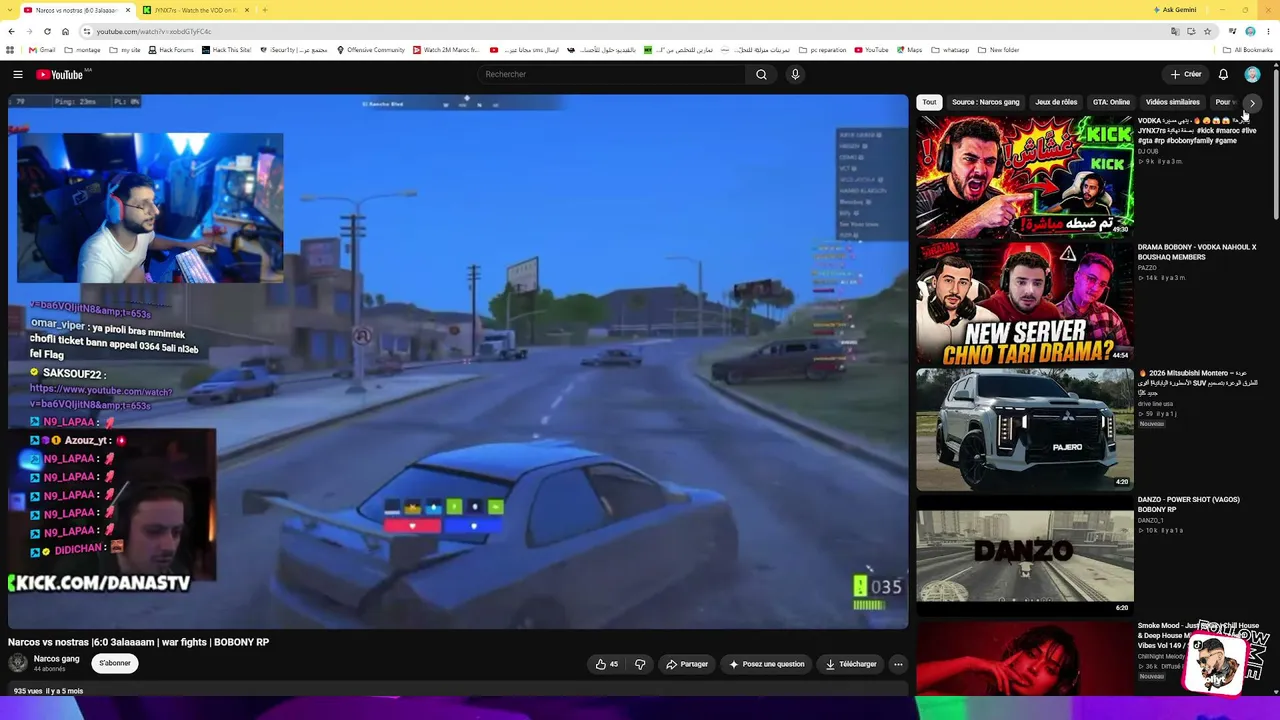Click the Posez une question button
This screenshot has width=1280, height=720.
tap(767, 664)
